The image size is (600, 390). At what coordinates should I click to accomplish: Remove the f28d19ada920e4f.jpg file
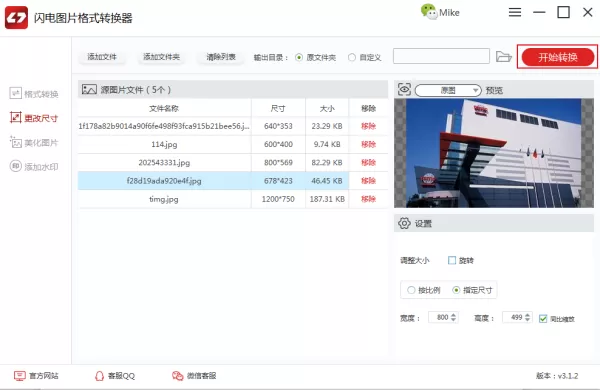[x=368, y=181]
